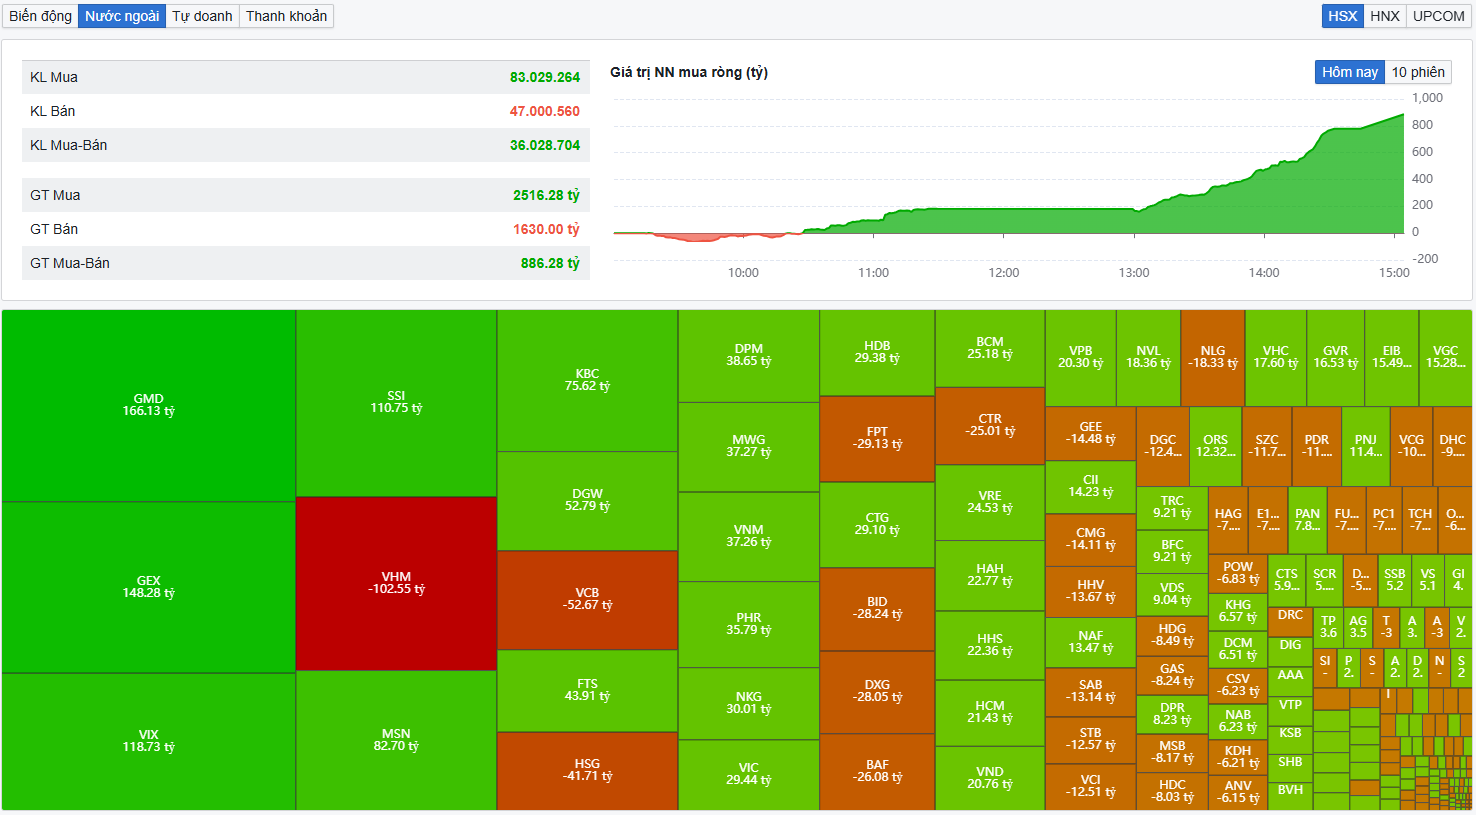Screen dimensions: 1476x815
Task: Open the MSN 82.70 tỷ block
Action: tap(396, 740)
